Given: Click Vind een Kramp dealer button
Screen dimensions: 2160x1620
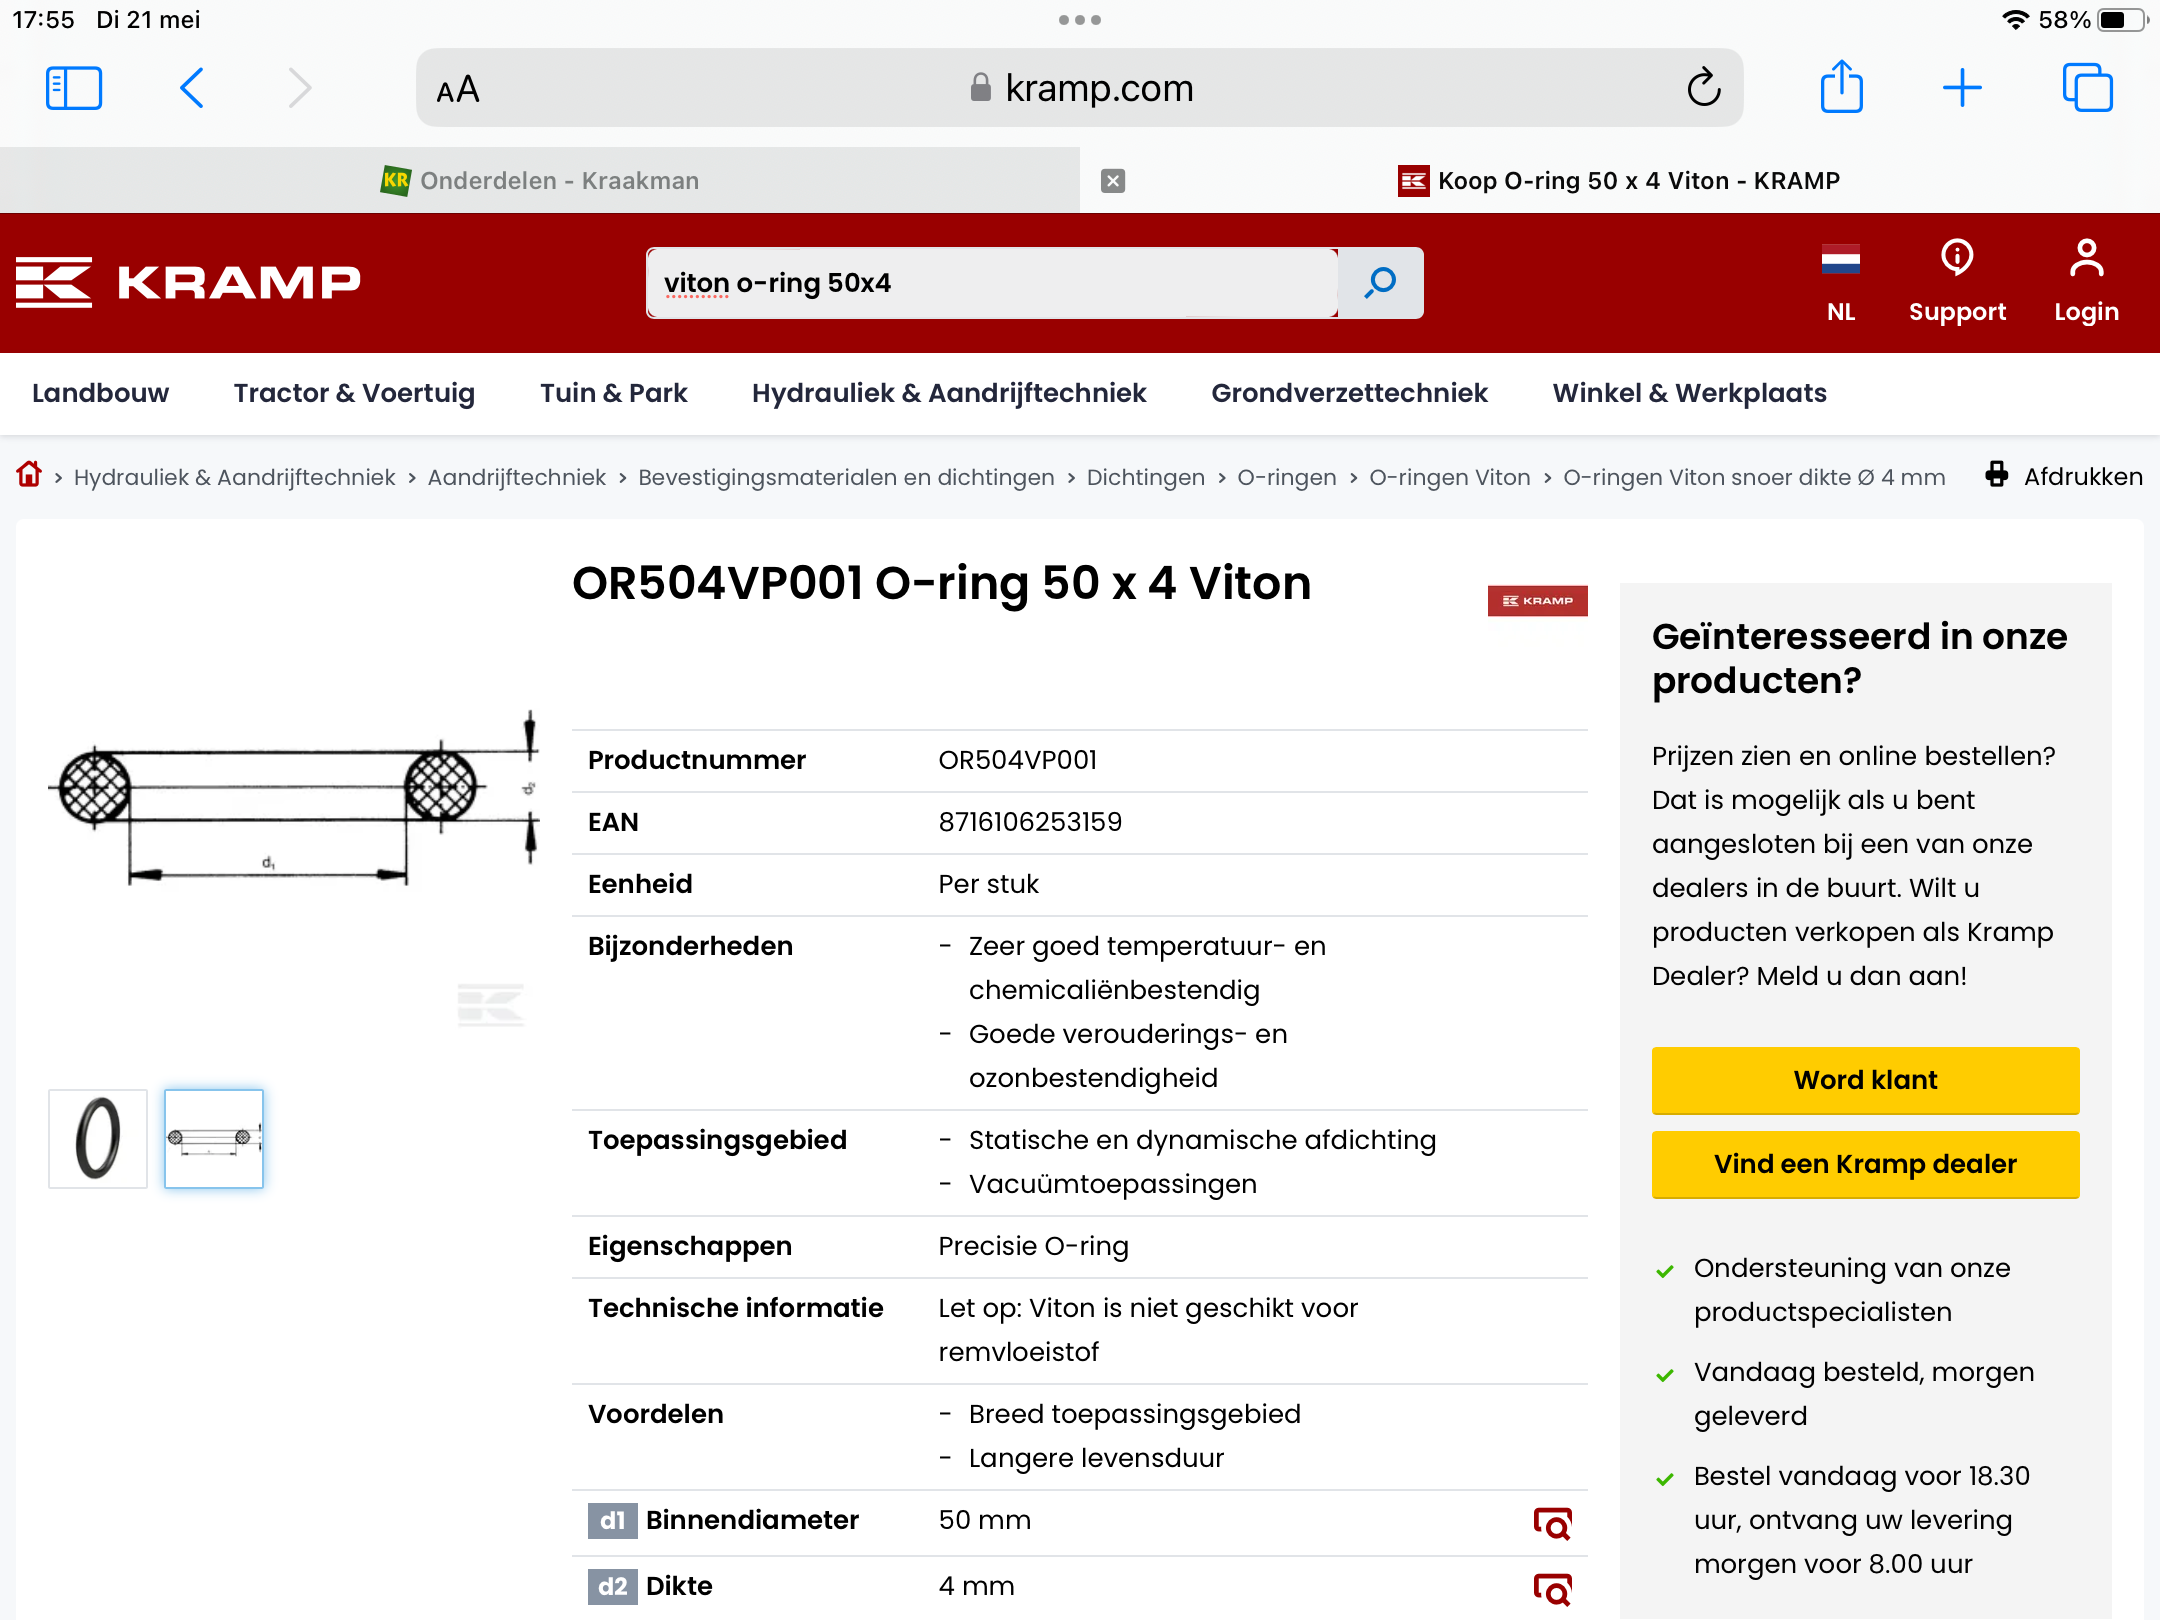Looking at the screenshot, I should coord(1865,1164).
